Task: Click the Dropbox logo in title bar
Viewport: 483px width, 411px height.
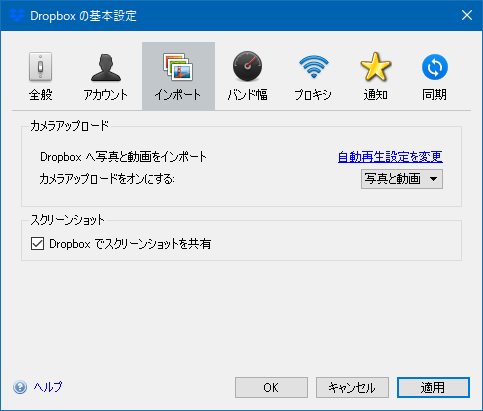Action: [x=16, y=15]
